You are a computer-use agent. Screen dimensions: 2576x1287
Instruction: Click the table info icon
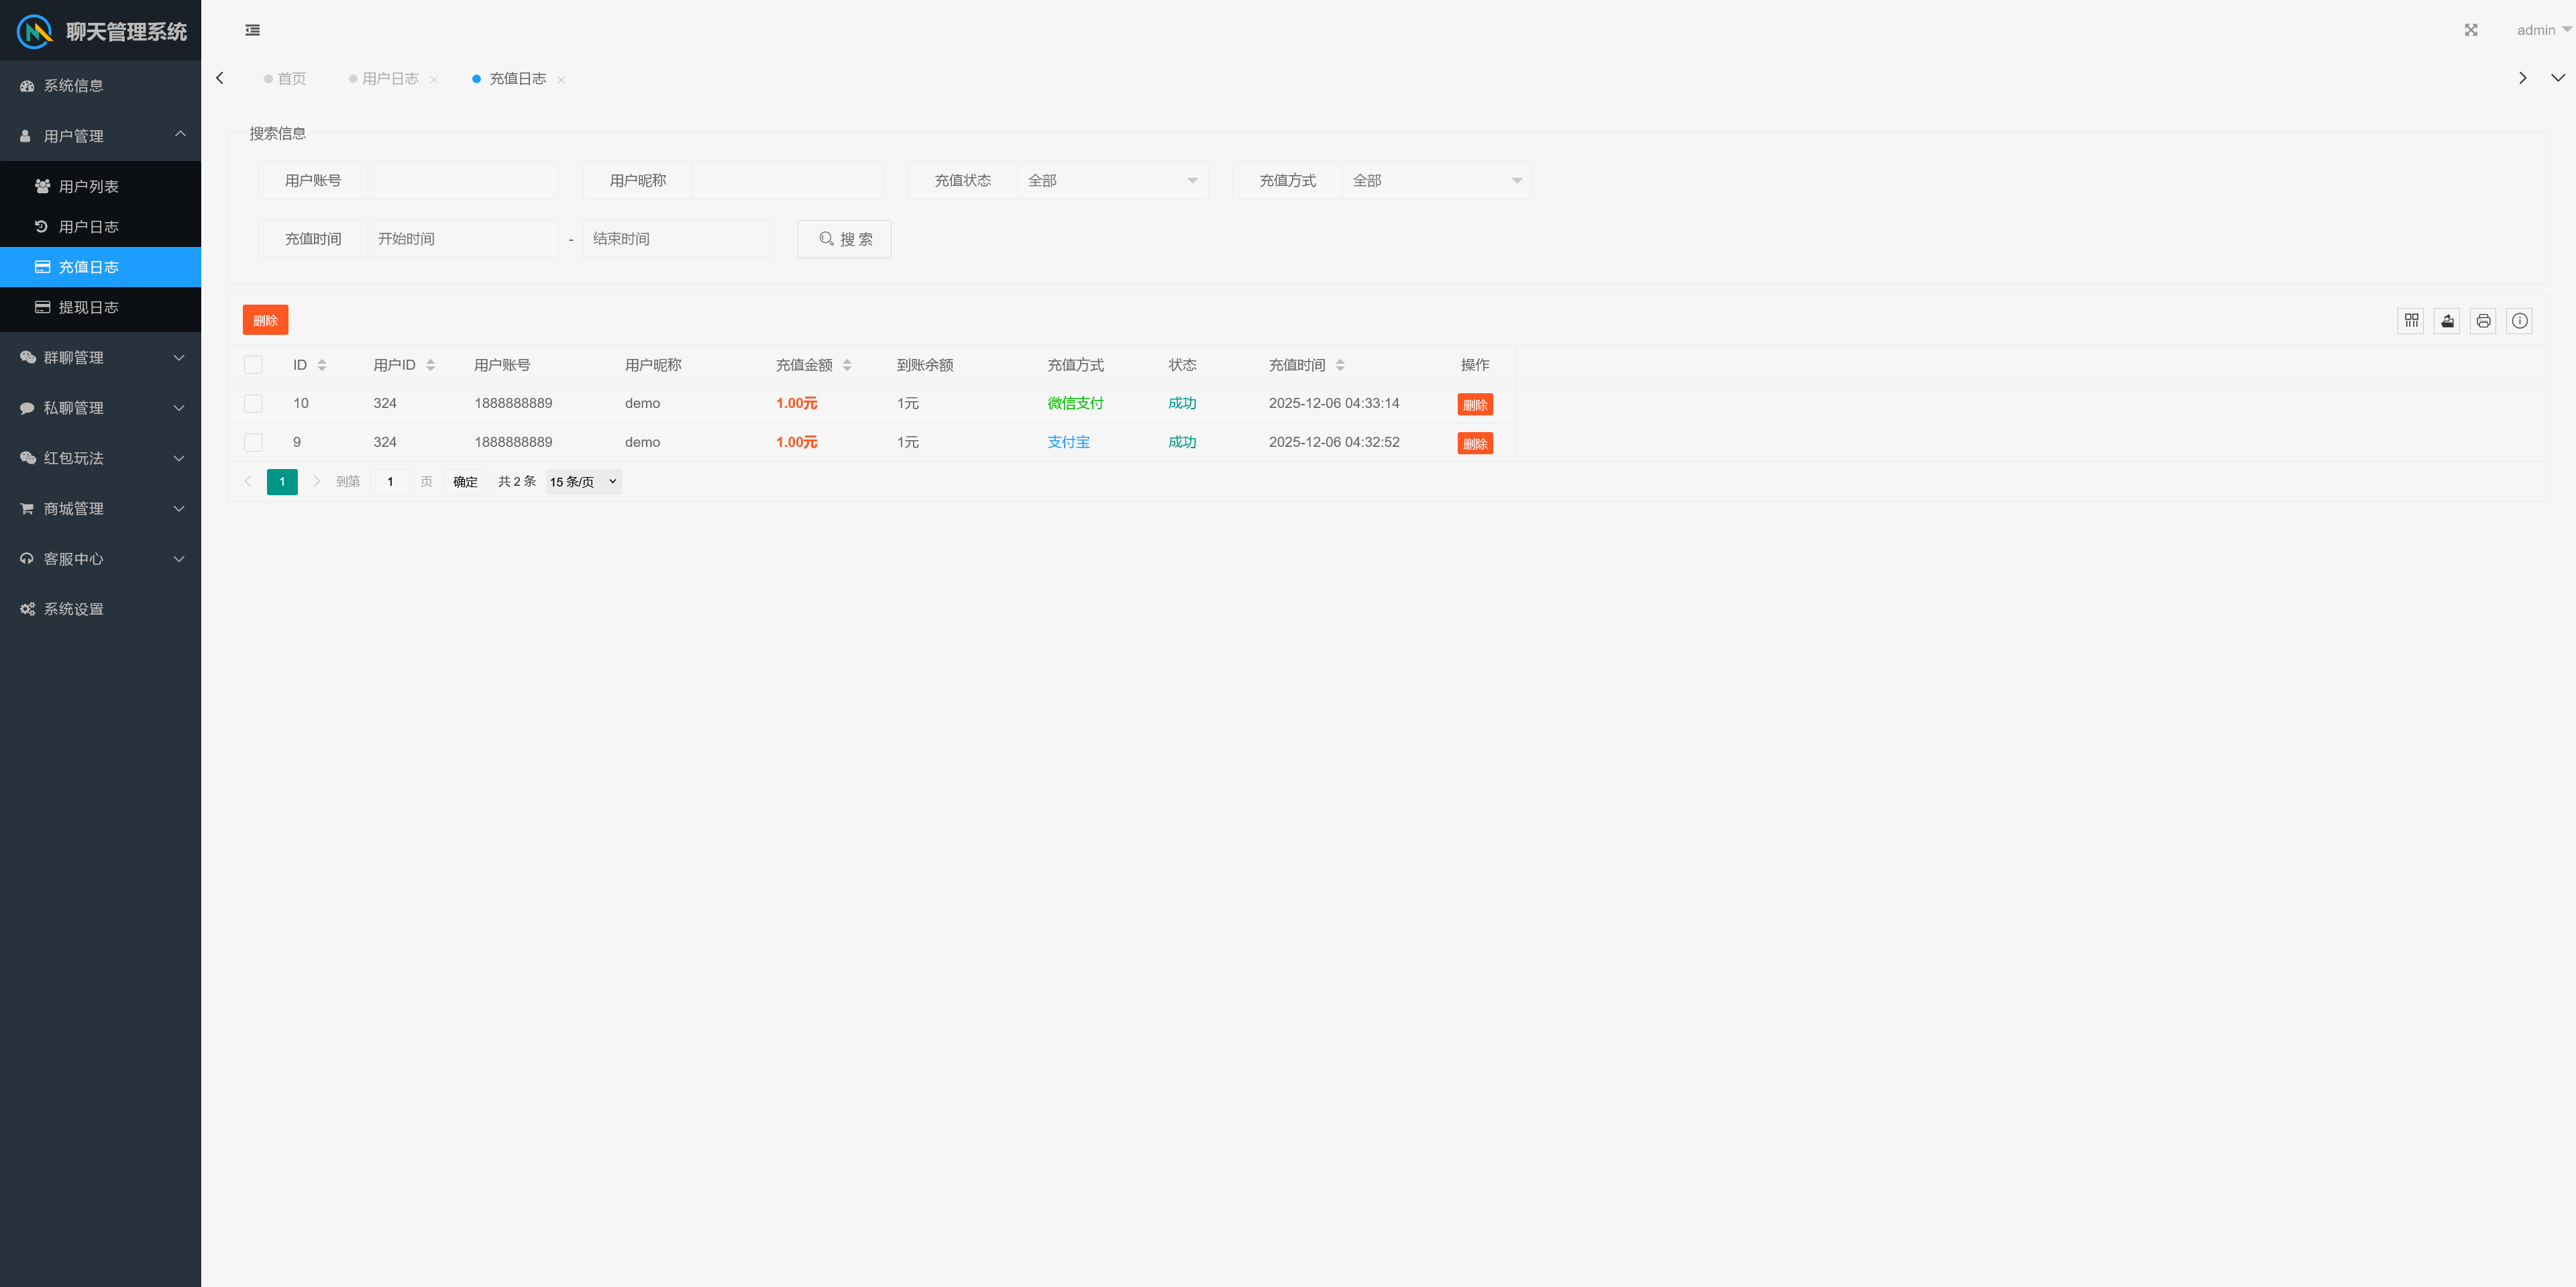pos(2519,321)
